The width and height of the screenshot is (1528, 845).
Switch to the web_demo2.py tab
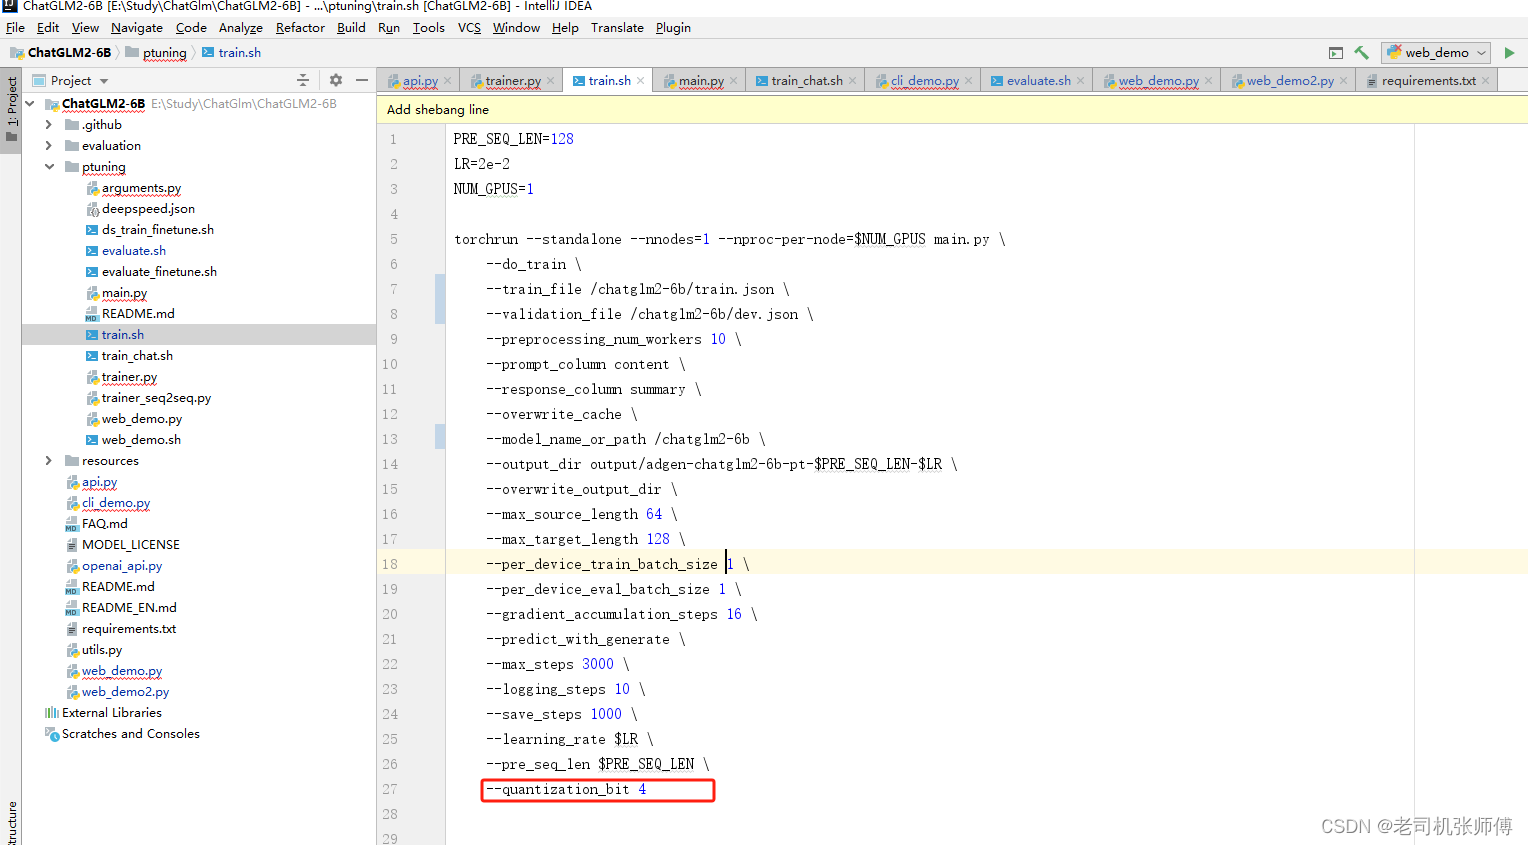[x=1289, y=81]
